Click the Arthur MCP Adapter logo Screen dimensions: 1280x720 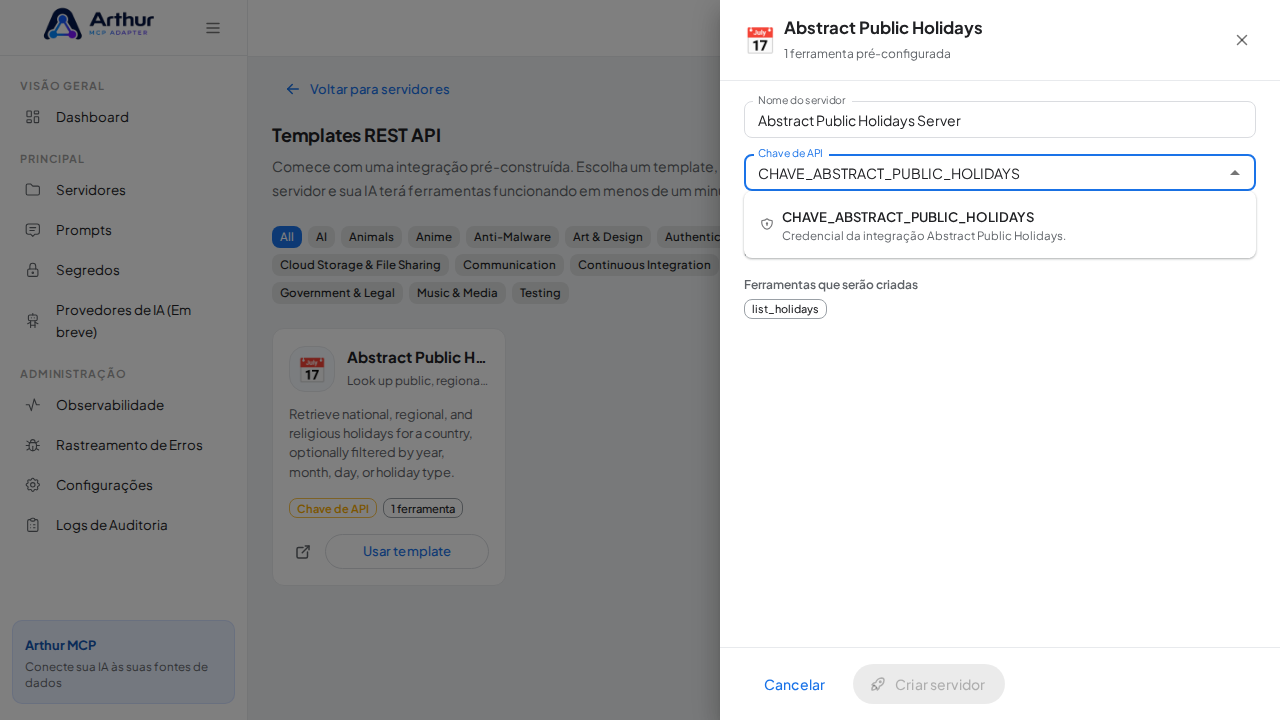click(x=99, y=24)
